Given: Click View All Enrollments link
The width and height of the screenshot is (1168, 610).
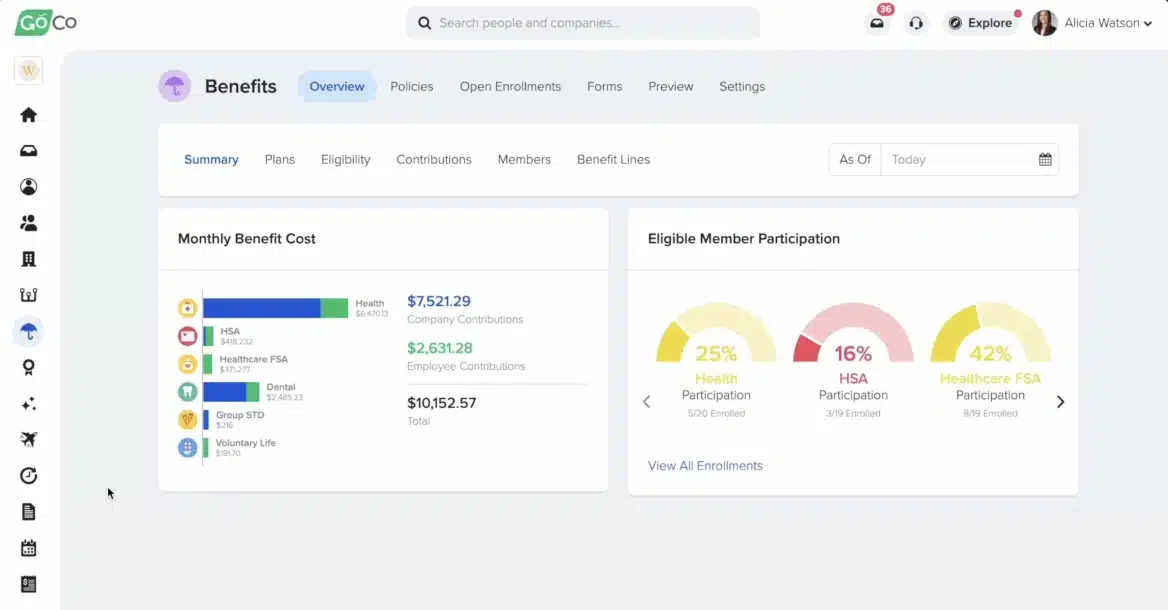Looking at the screenshot, I should [705, 466].
